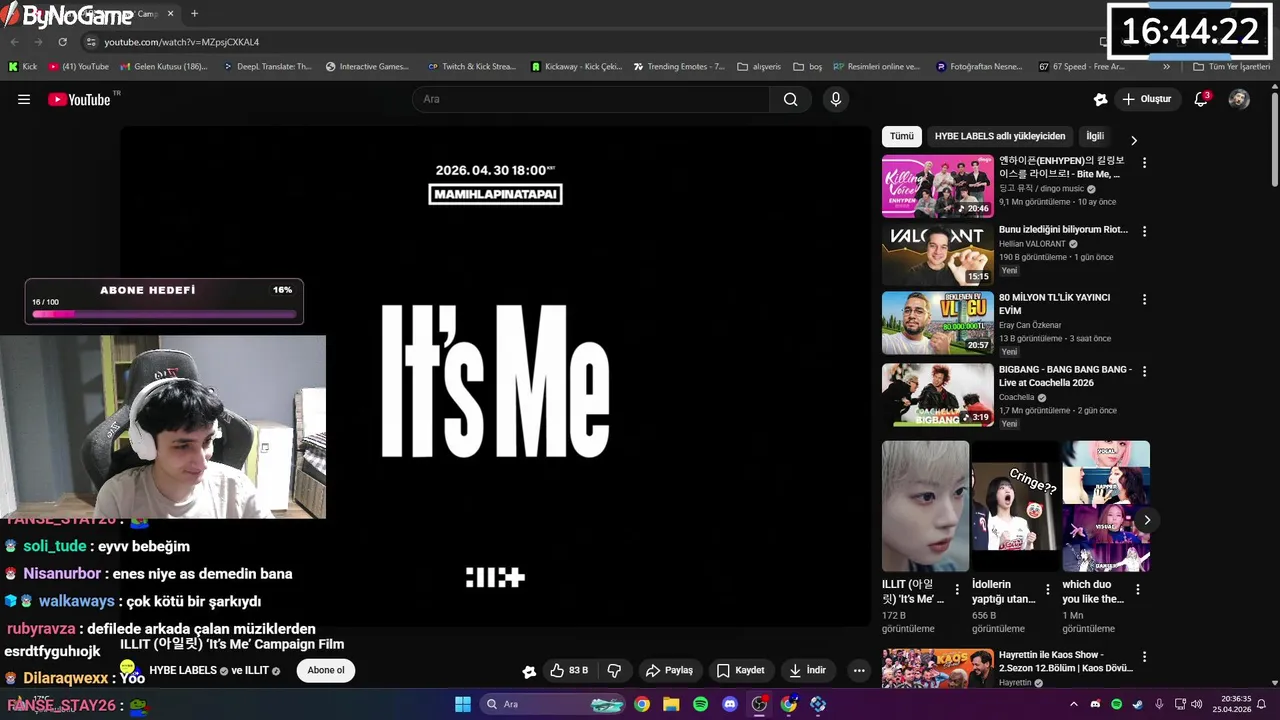Open OBS Studio from the taskbar
Image resolution: width=1280 pixels, height=720 pixels.
(759, 704)
